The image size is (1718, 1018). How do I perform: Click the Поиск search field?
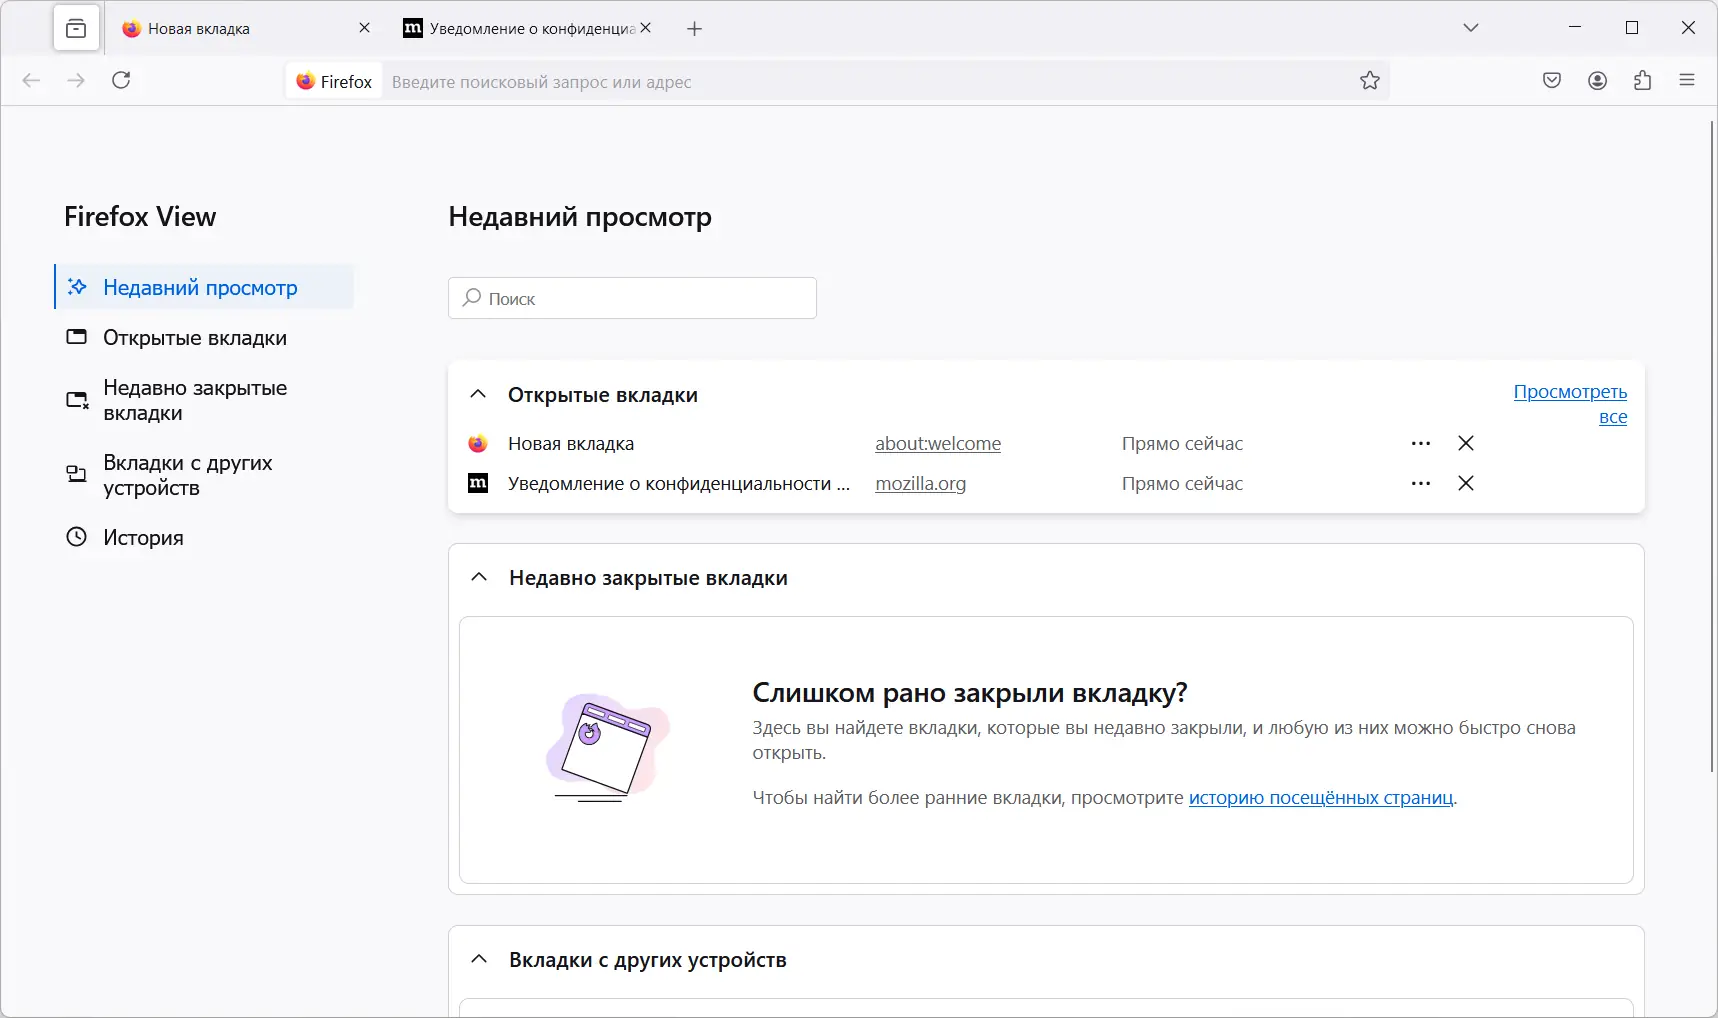click(x=632, y=298)
